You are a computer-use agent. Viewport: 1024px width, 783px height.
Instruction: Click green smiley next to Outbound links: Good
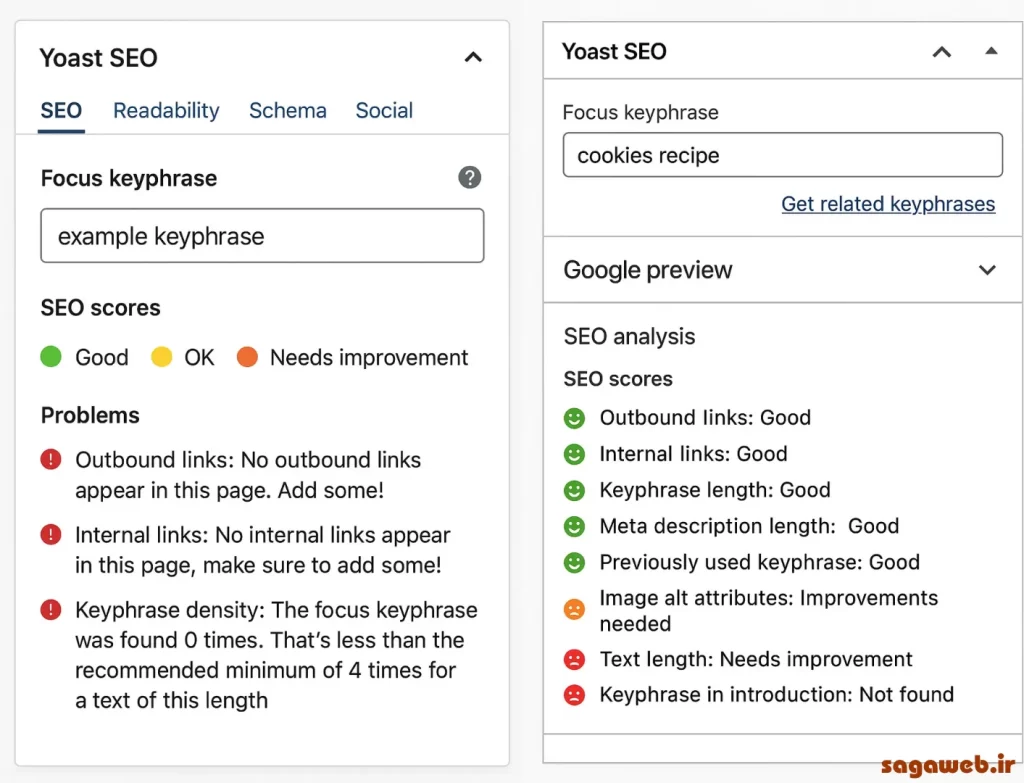click(574, 418)
